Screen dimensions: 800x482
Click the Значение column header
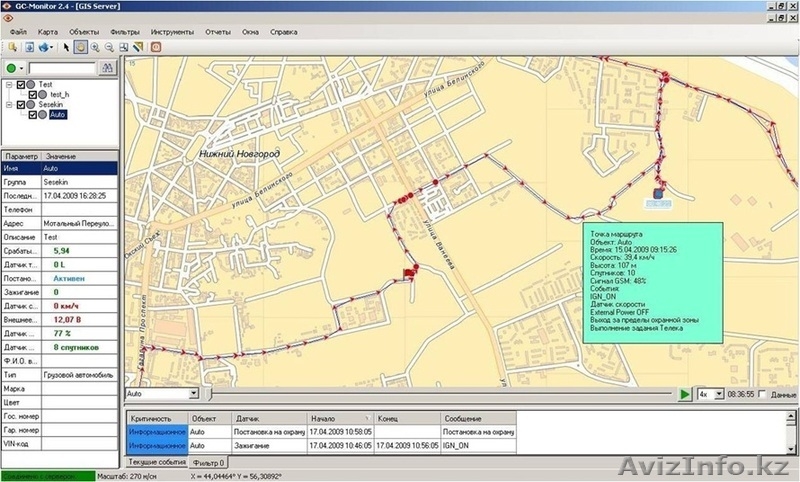pyautogui.click(x=80, y=156)
